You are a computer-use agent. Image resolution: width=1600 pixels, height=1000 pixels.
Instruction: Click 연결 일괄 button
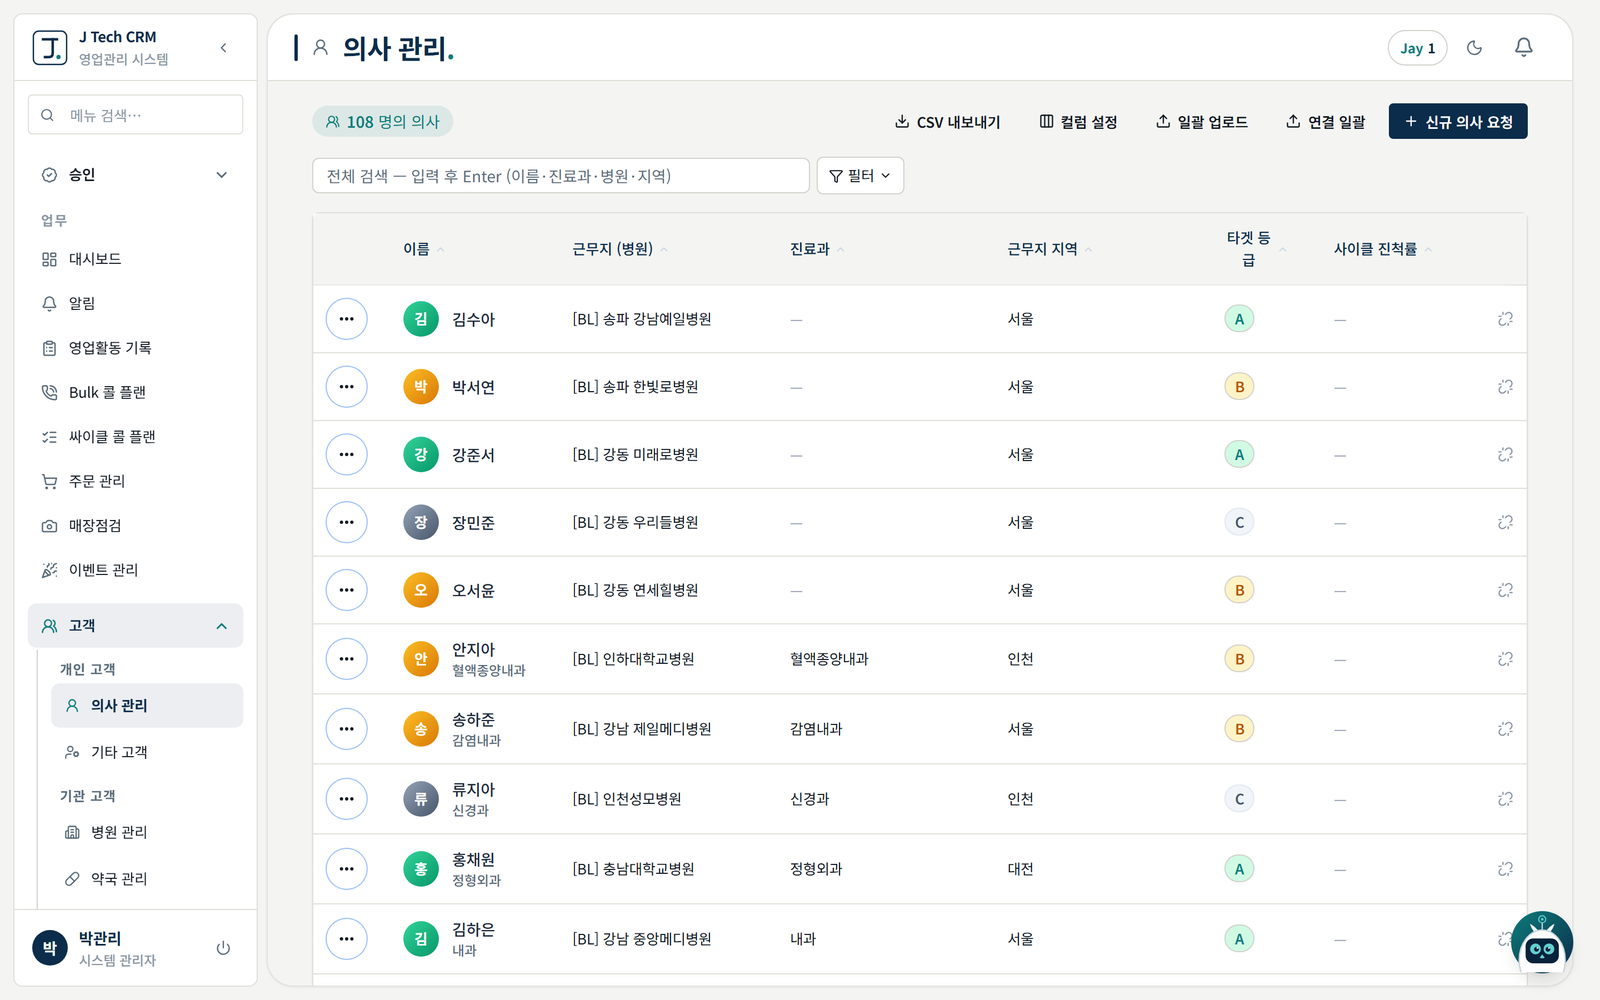pyautogui.click(x=1325, y=122)
